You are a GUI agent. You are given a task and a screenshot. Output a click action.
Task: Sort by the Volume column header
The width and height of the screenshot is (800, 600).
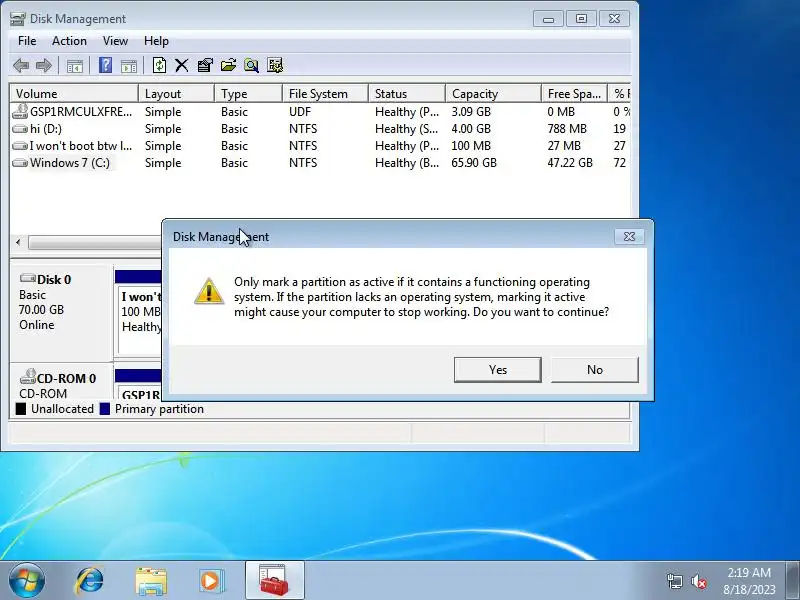(74, 94)
